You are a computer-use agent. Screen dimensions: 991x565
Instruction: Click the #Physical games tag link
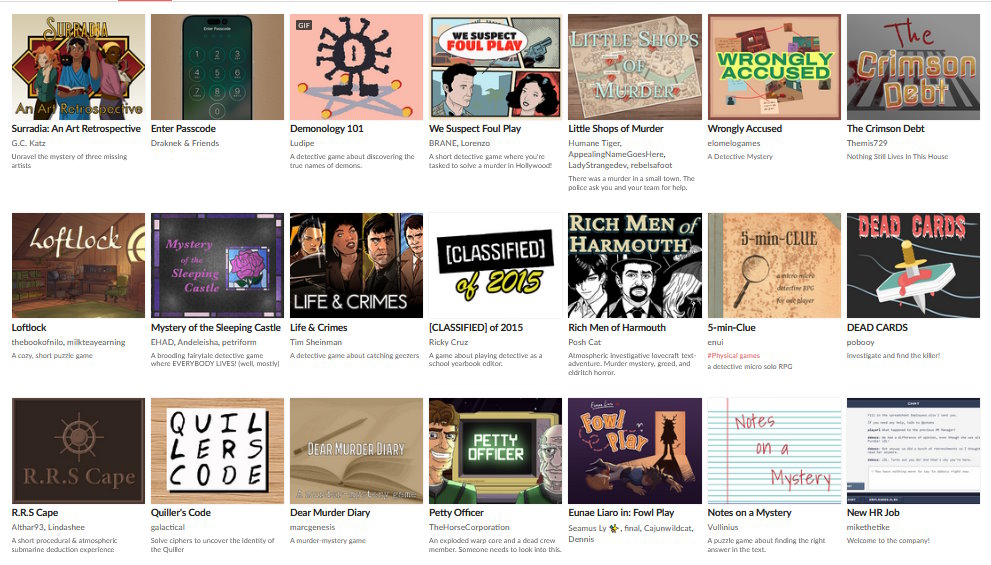[x=734, y=356]
